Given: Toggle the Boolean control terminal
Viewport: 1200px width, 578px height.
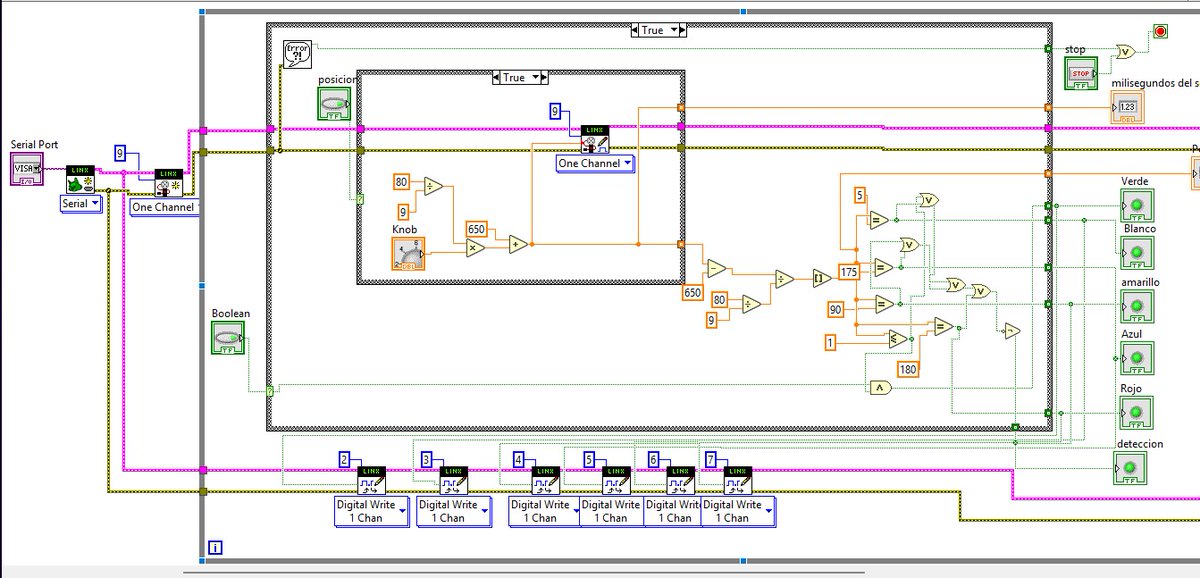Looking at the screenshot, I should pos(228,337).
